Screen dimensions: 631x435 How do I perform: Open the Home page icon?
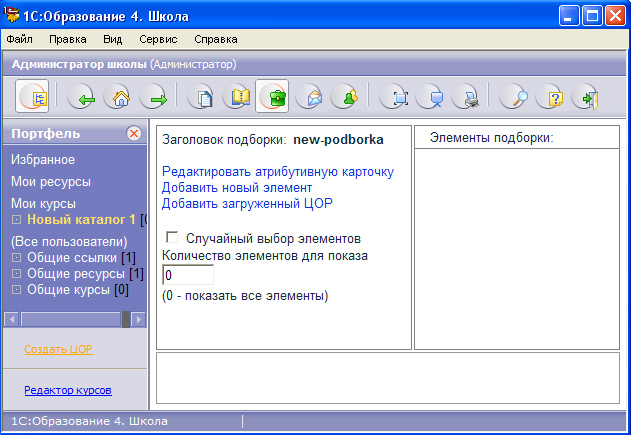118,97
